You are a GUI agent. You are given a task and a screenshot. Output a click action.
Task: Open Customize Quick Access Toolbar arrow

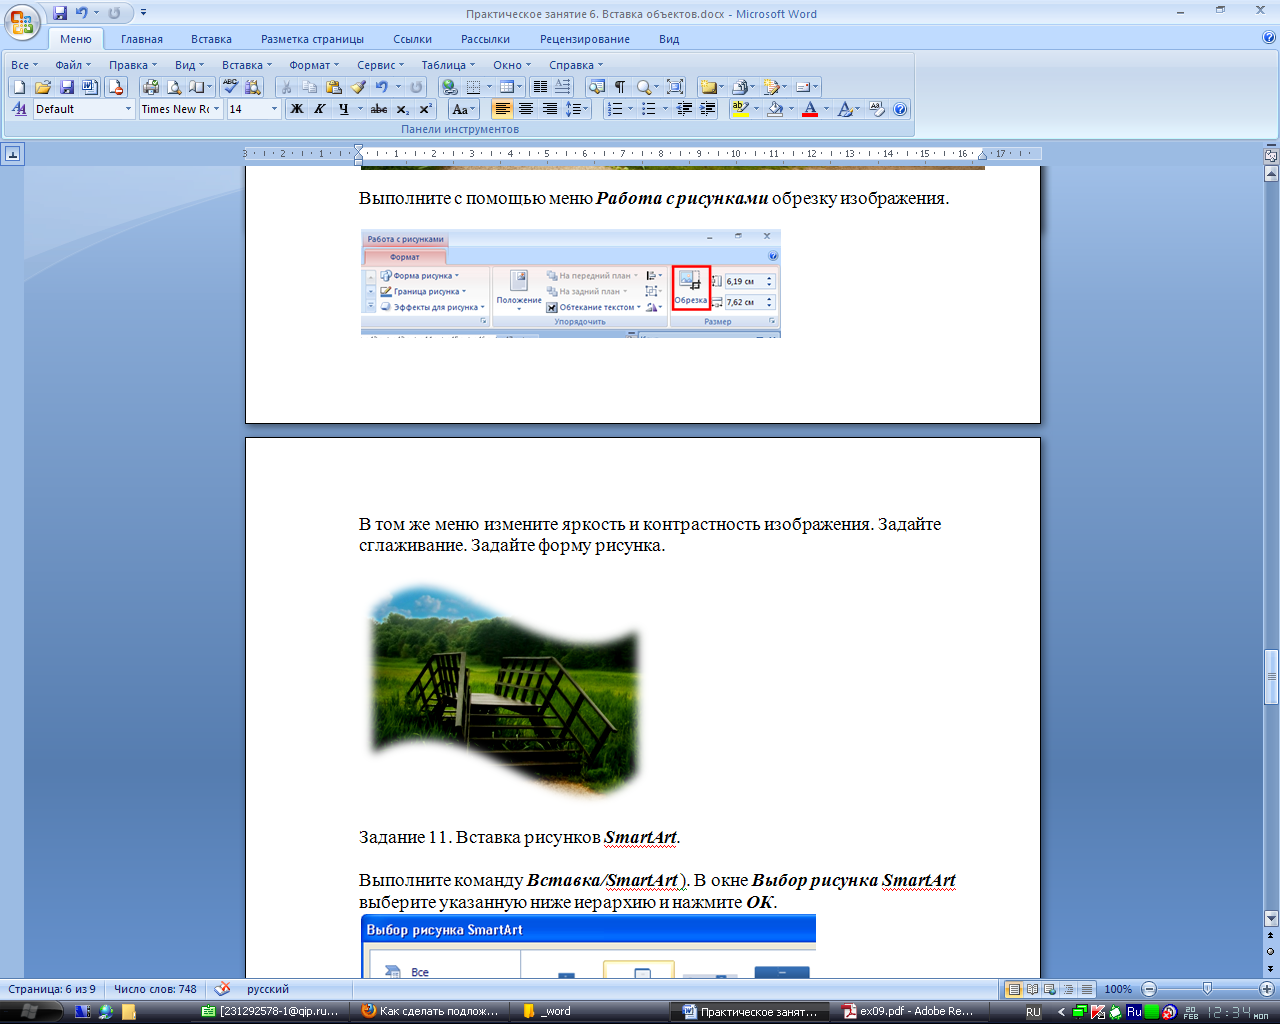coord(143,13)
